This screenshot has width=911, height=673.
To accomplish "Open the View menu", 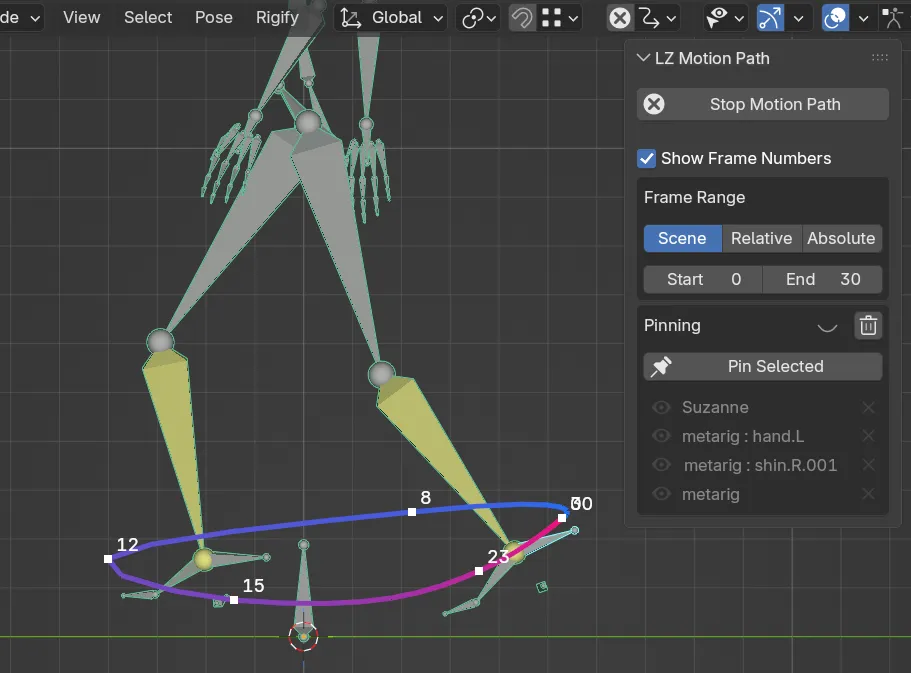I will (81, 17).
